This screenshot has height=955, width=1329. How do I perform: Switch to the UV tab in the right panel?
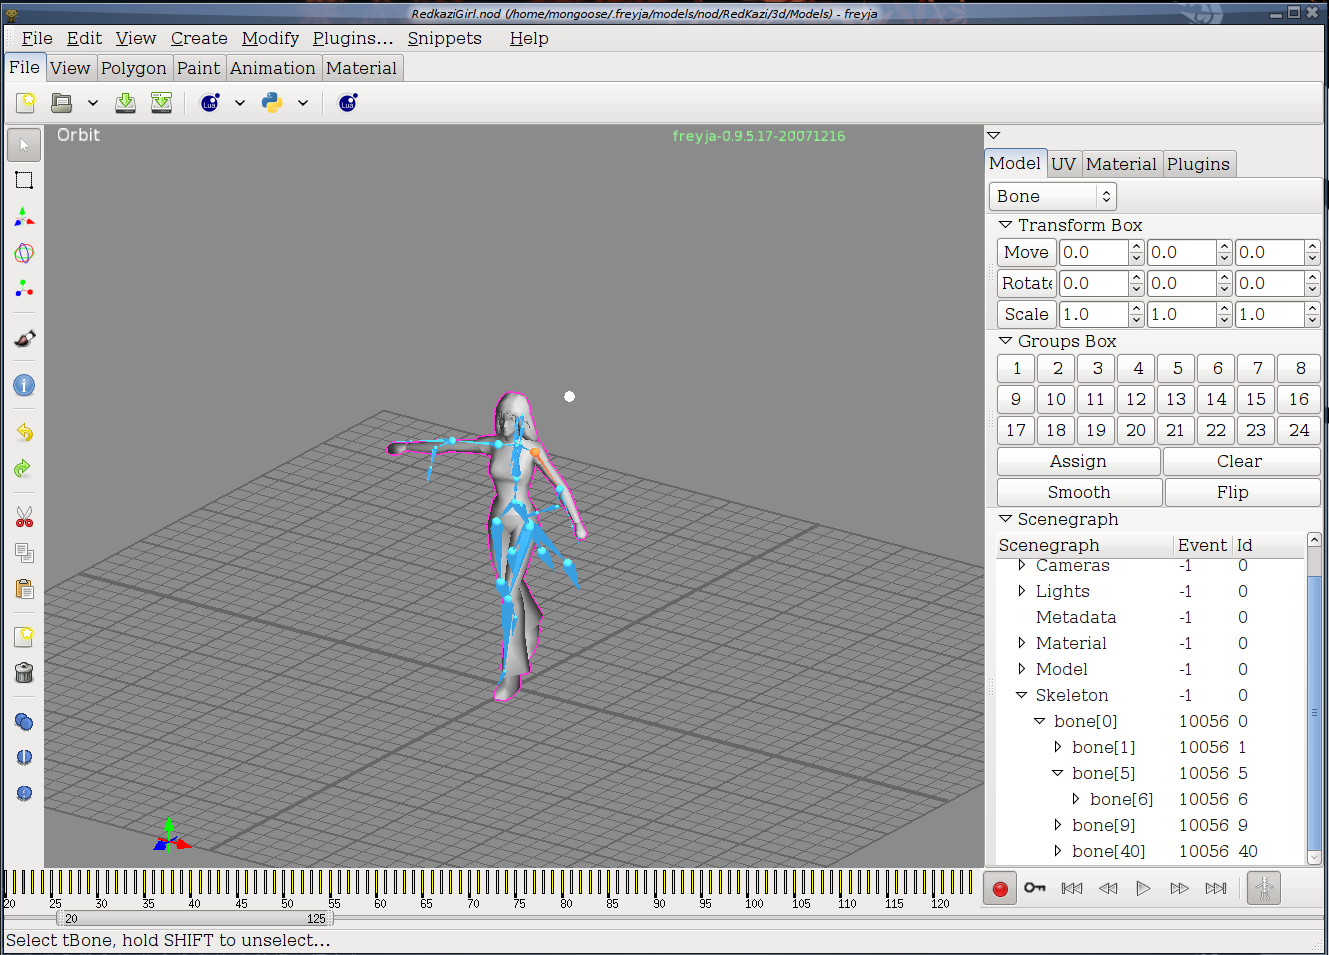pyautogui.click(x=1064, y=164)
